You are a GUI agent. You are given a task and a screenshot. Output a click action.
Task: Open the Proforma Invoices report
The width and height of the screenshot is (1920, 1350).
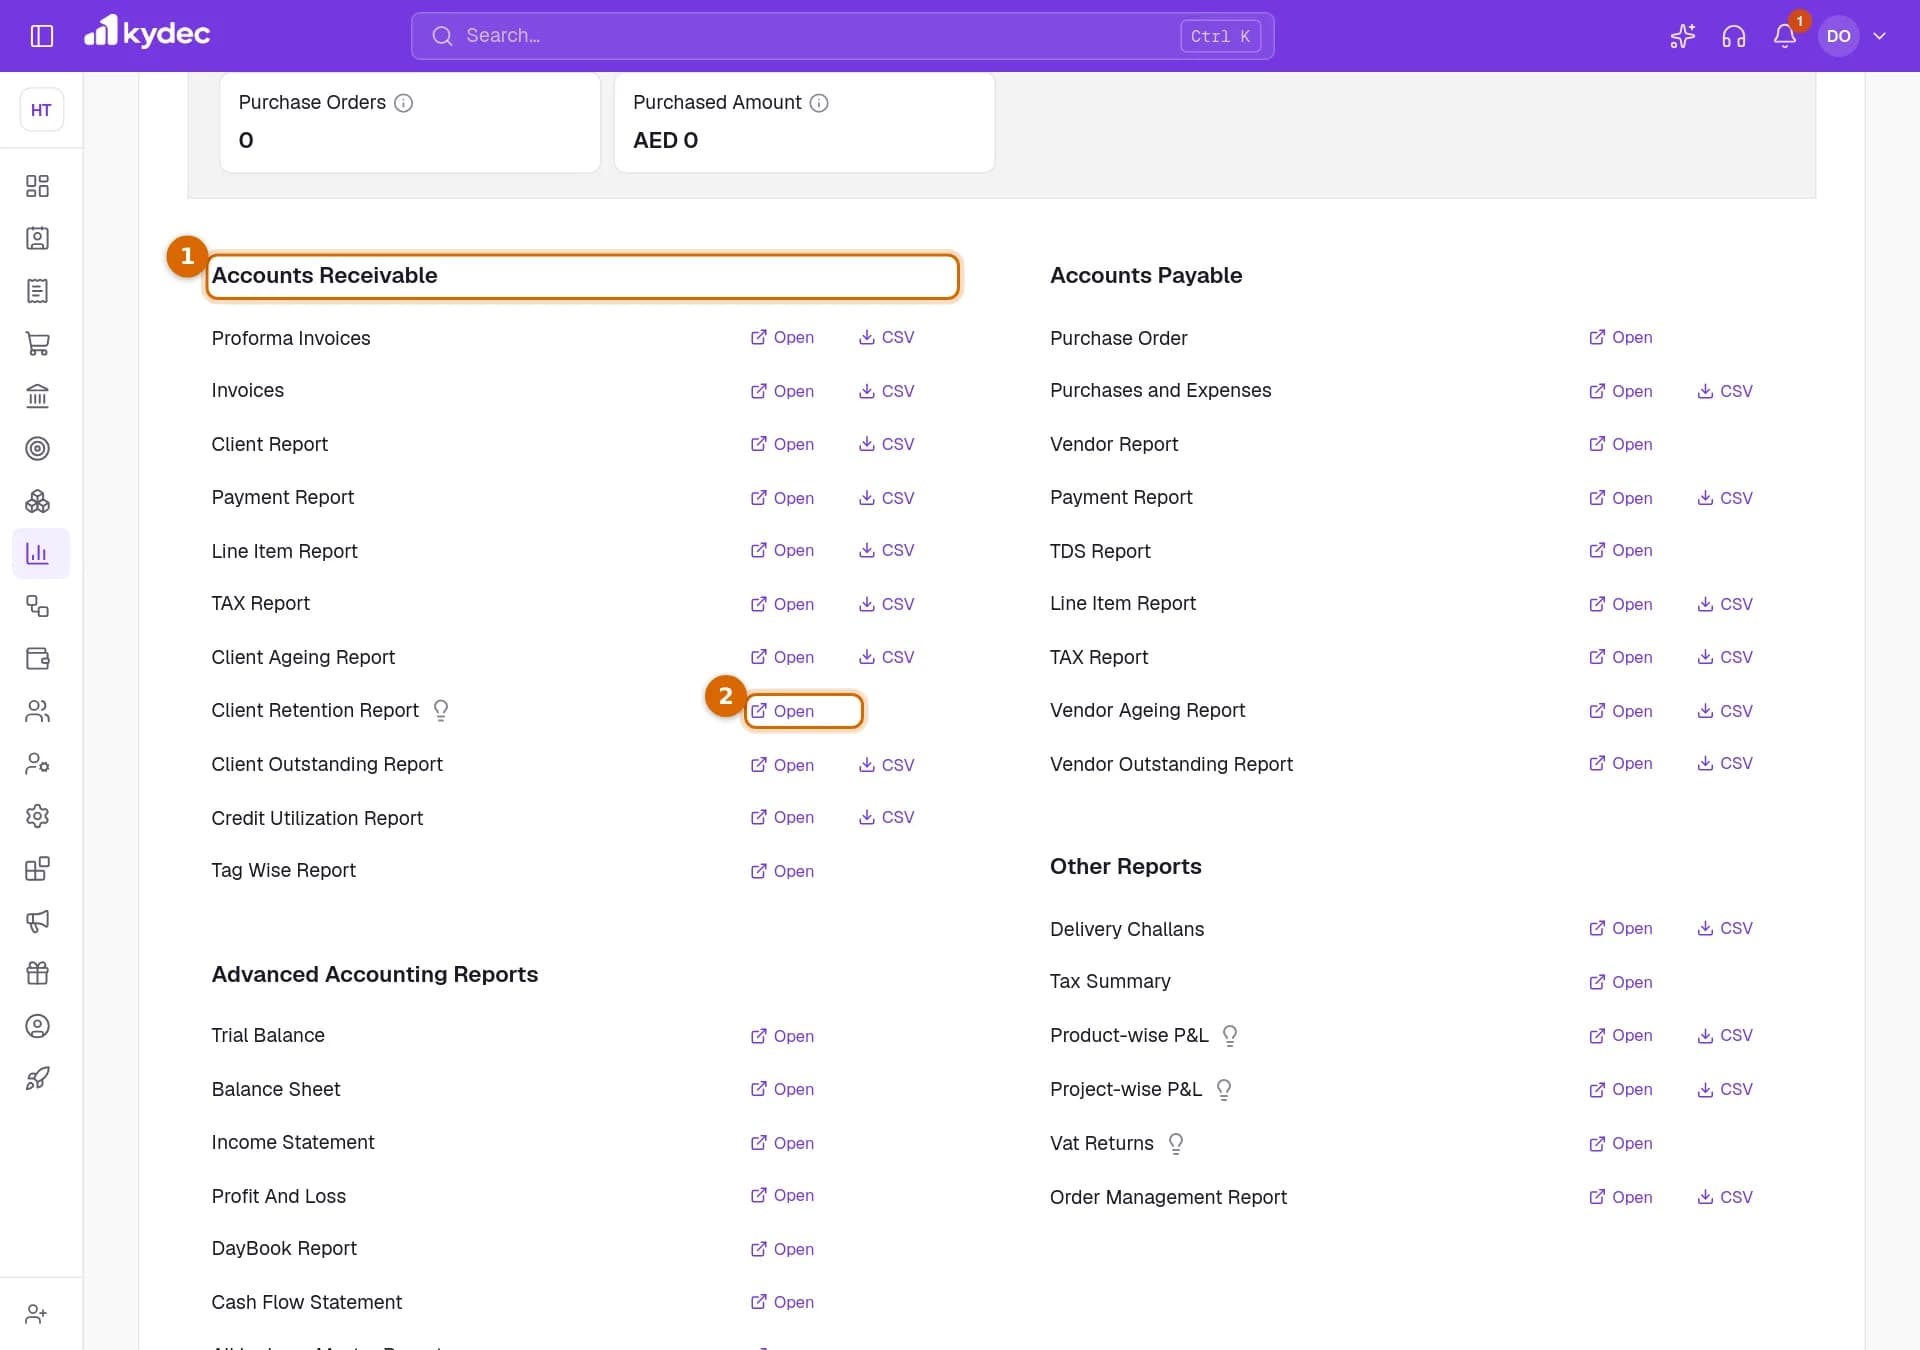click(x=782, y=337)
